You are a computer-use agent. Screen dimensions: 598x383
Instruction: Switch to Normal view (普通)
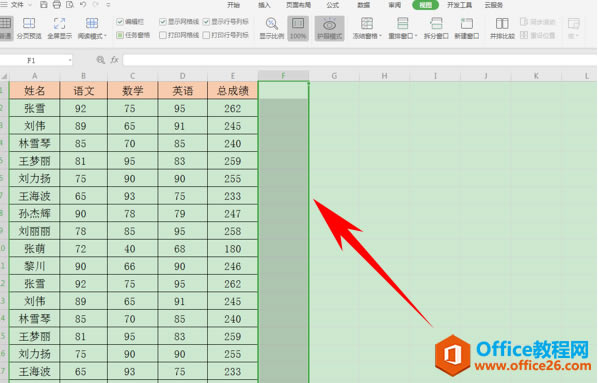(5, 28)
